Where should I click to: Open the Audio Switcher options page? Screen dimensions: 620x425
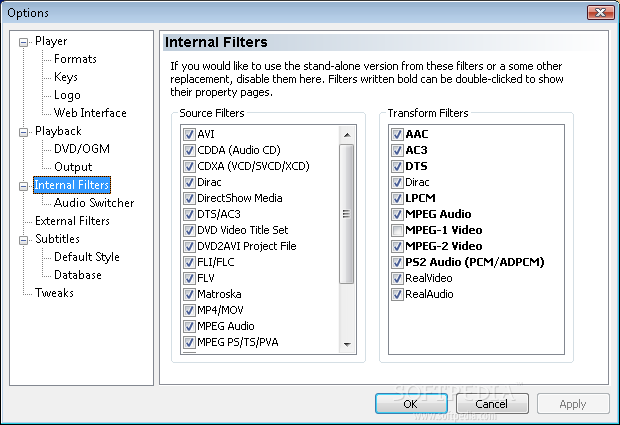click(x=94, y=203)
